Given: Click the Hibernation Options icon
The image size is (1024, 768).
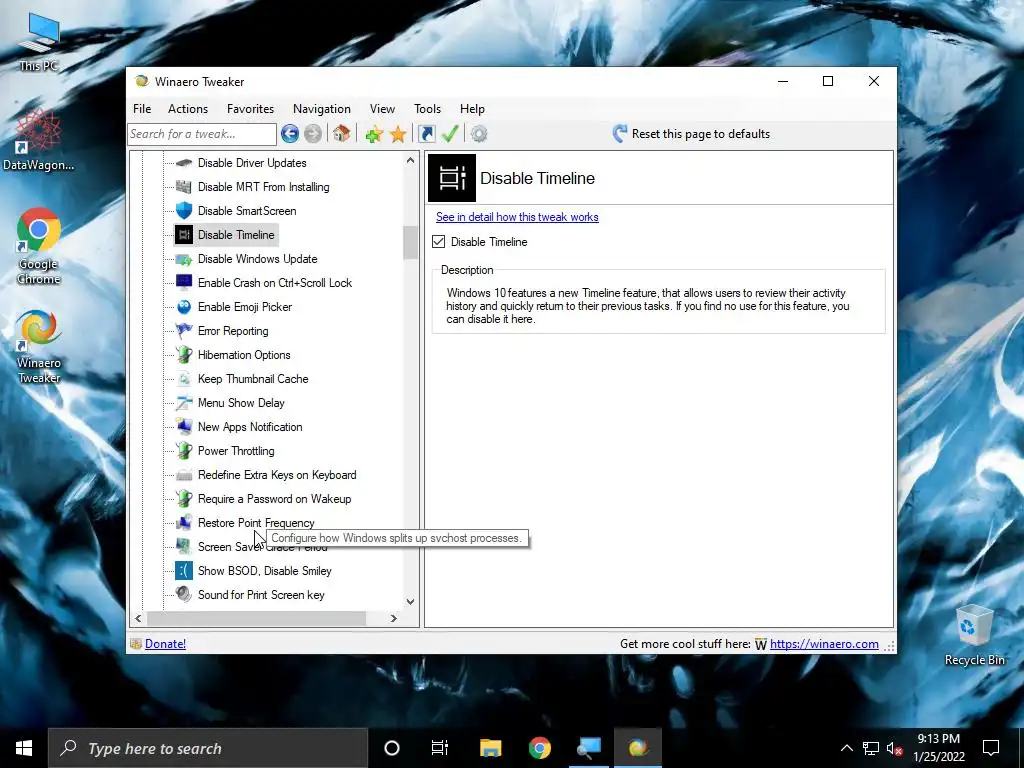Looking at the screenshot, I should (x=184, y=355).
